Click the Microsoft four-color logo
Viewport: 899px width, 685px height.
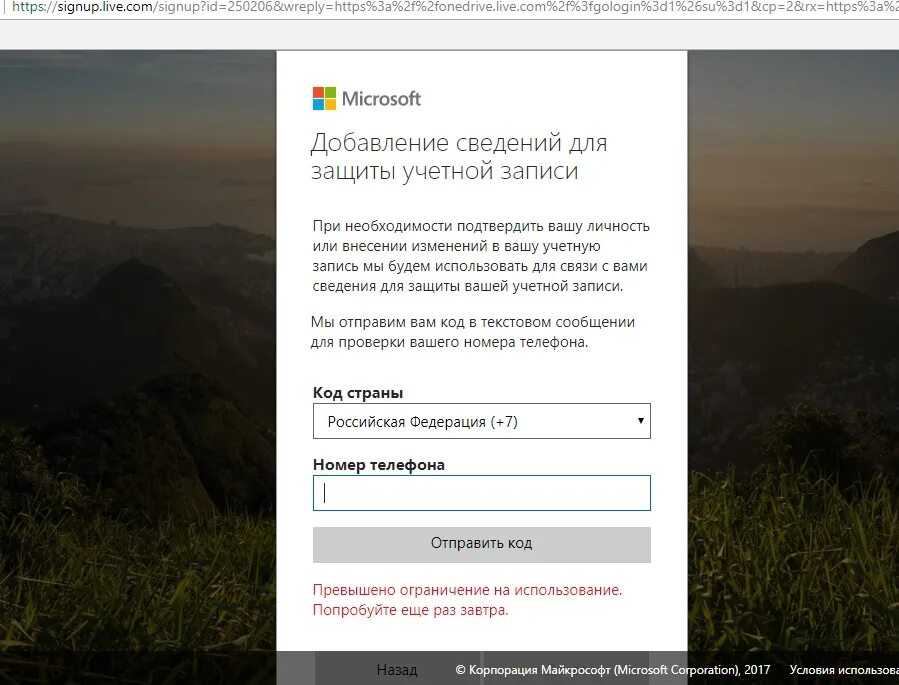coord(324,99)
